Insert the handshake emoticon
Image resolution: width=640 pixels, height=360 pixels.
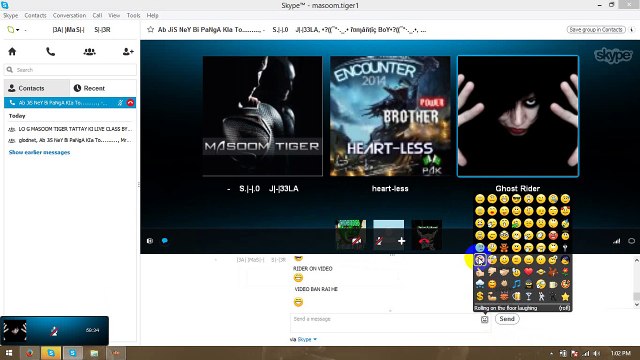point(504,271)
